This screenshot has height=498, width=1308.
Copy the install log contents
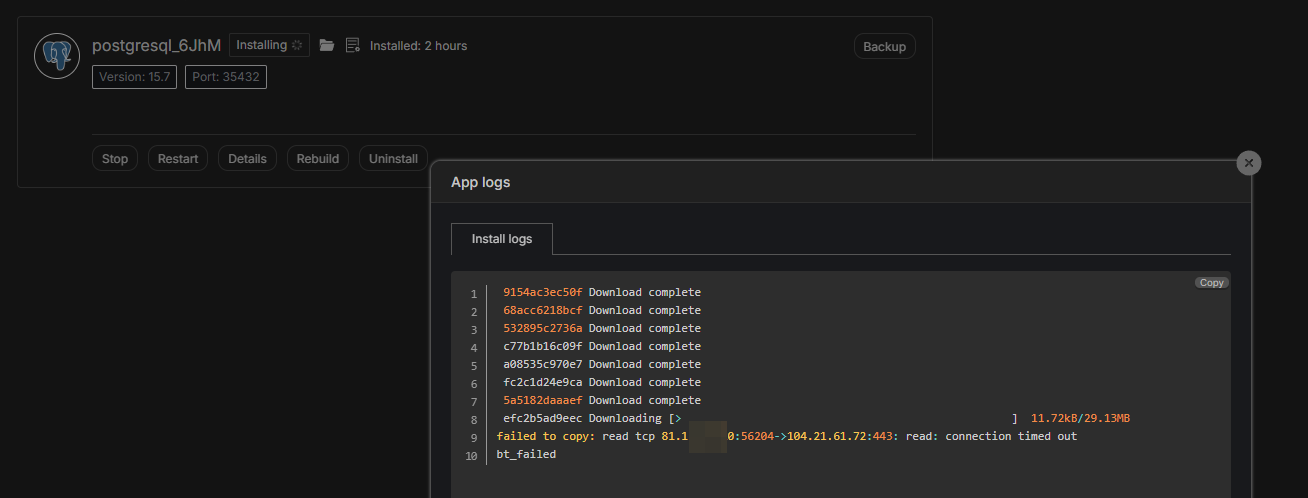click(x=1211, y=283)
